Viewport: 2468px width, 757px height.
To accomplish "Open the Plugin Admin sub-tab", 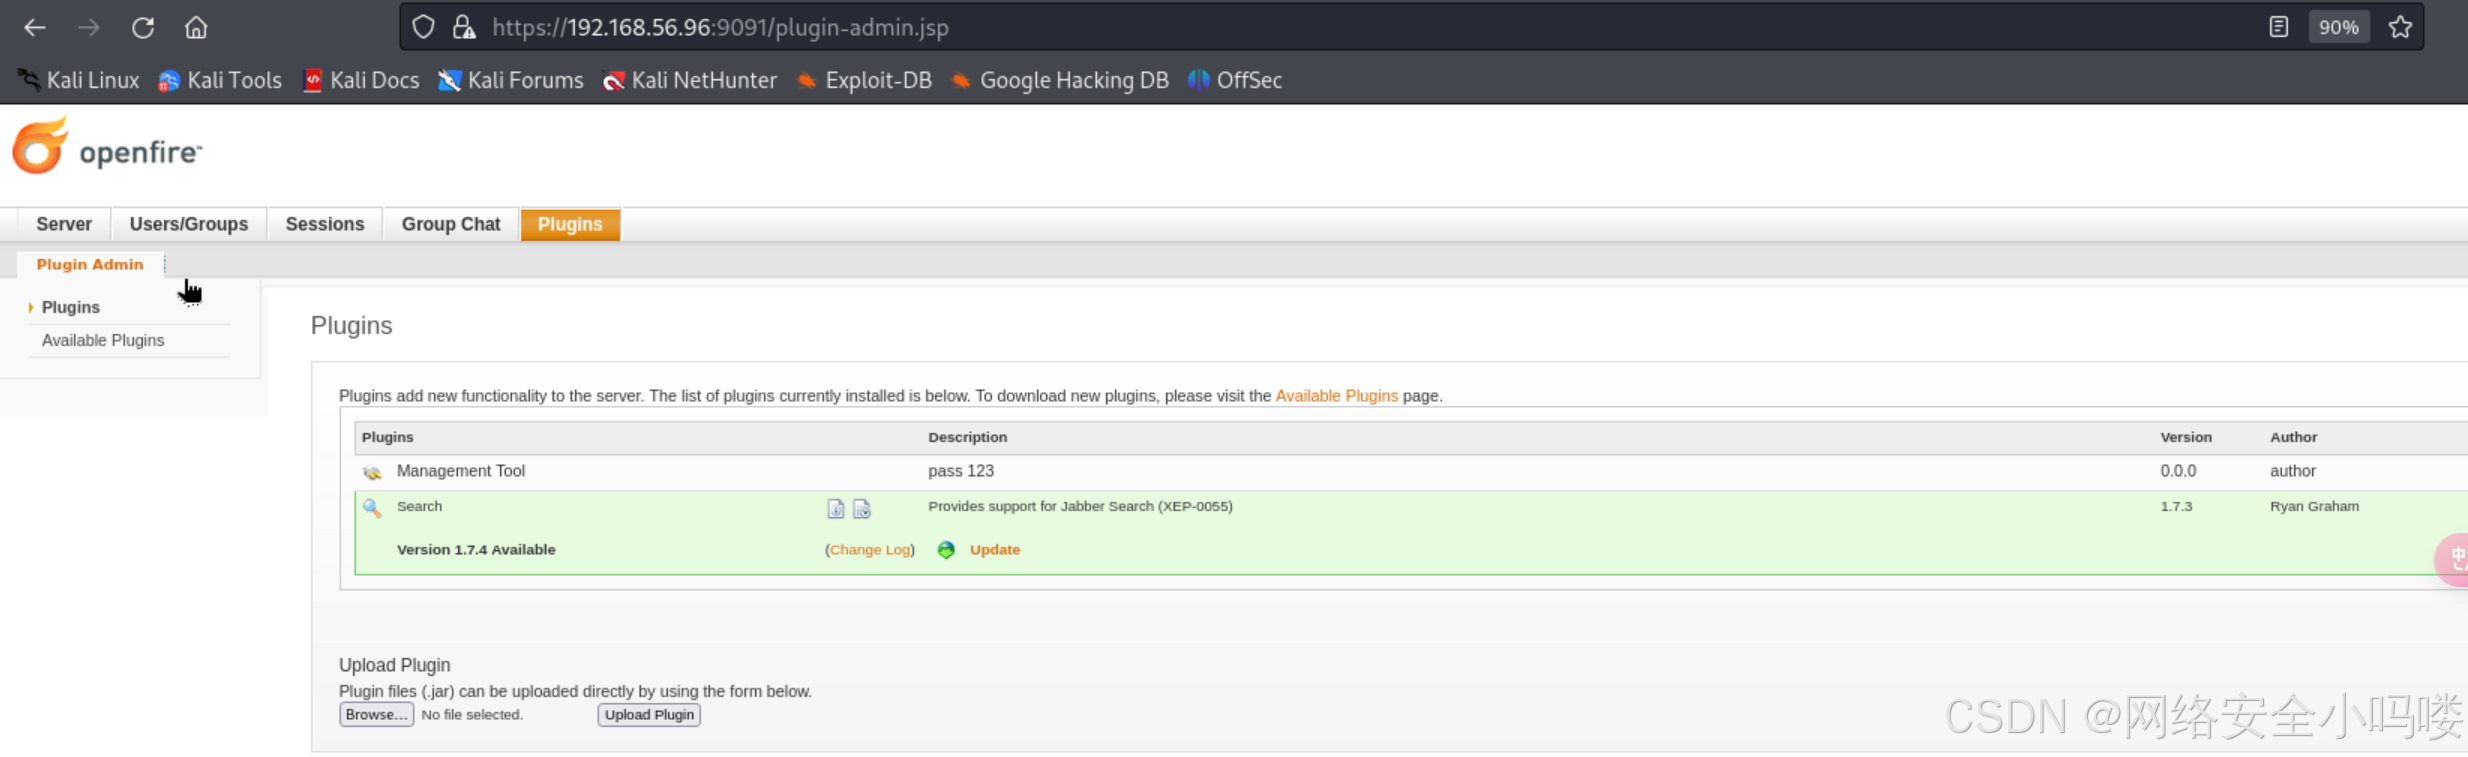I will [90, 264].
